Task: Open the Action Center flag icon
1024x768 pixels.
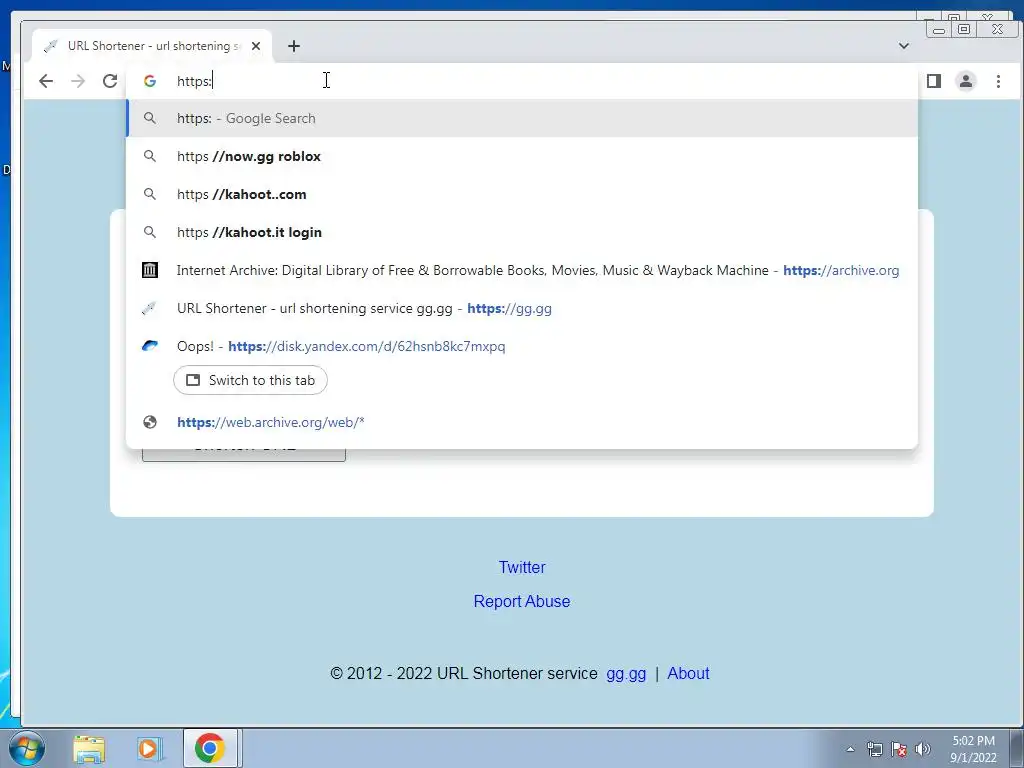Action: coord(899,749)
